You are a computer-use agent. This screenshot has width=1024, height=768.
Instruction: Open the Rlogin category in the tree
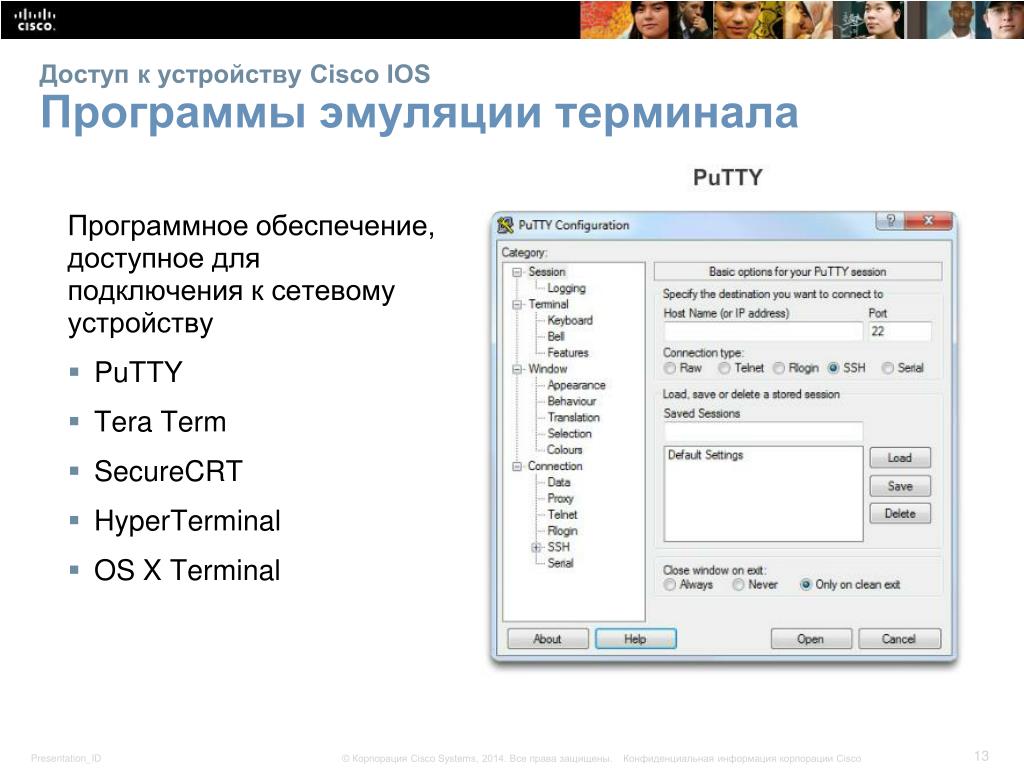562,531
